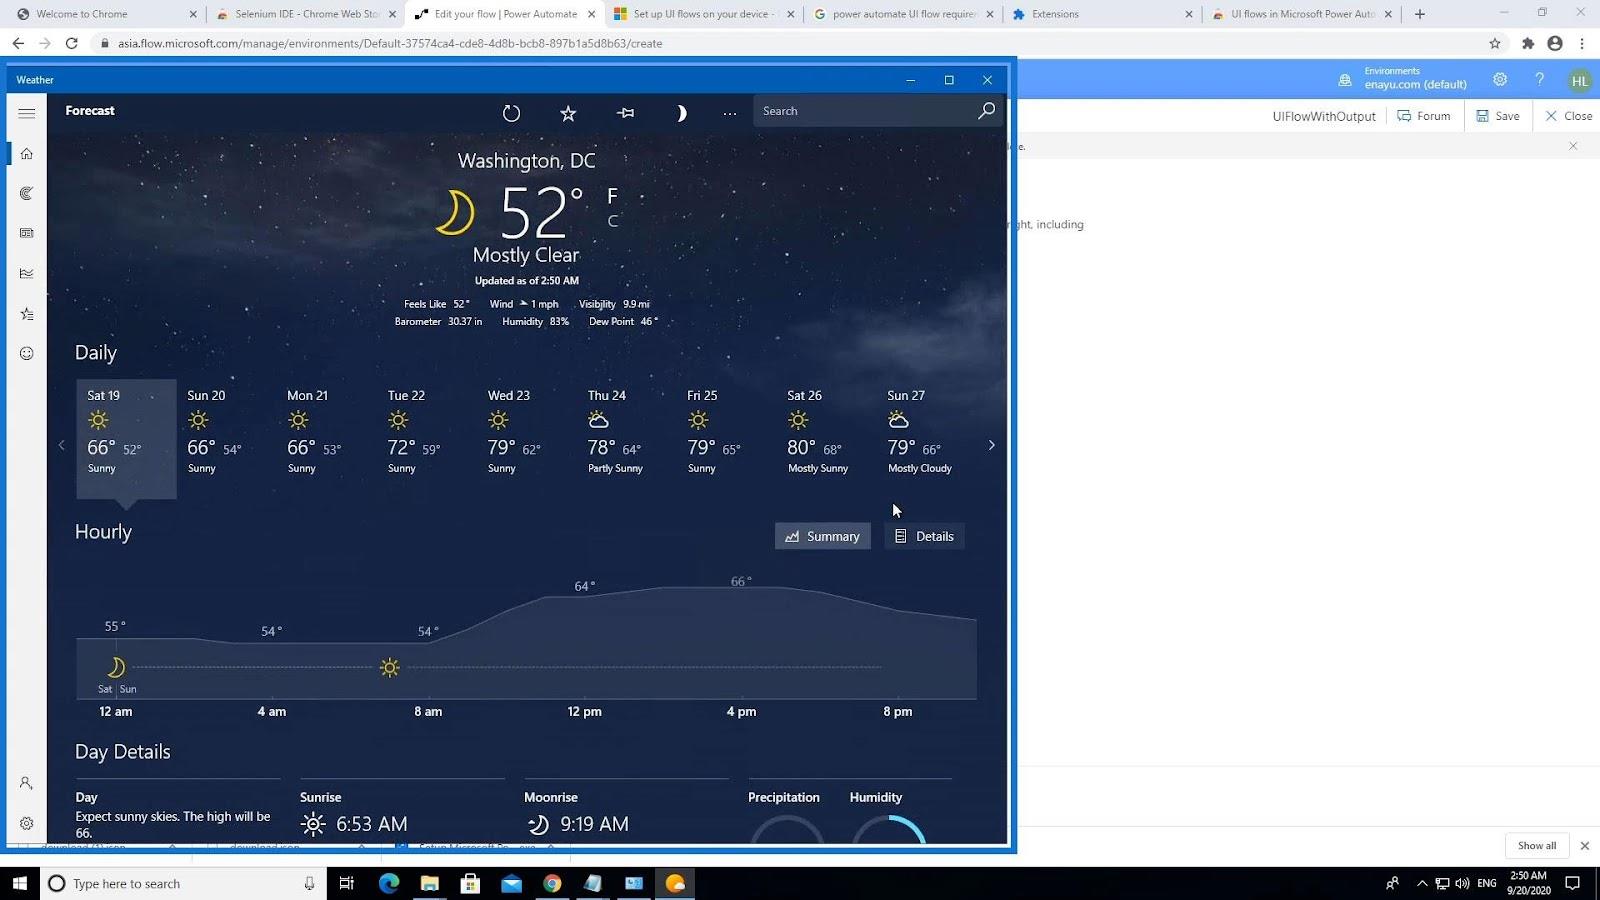
Task: Show previous days with left chevron
Action: tap(61, 445)
